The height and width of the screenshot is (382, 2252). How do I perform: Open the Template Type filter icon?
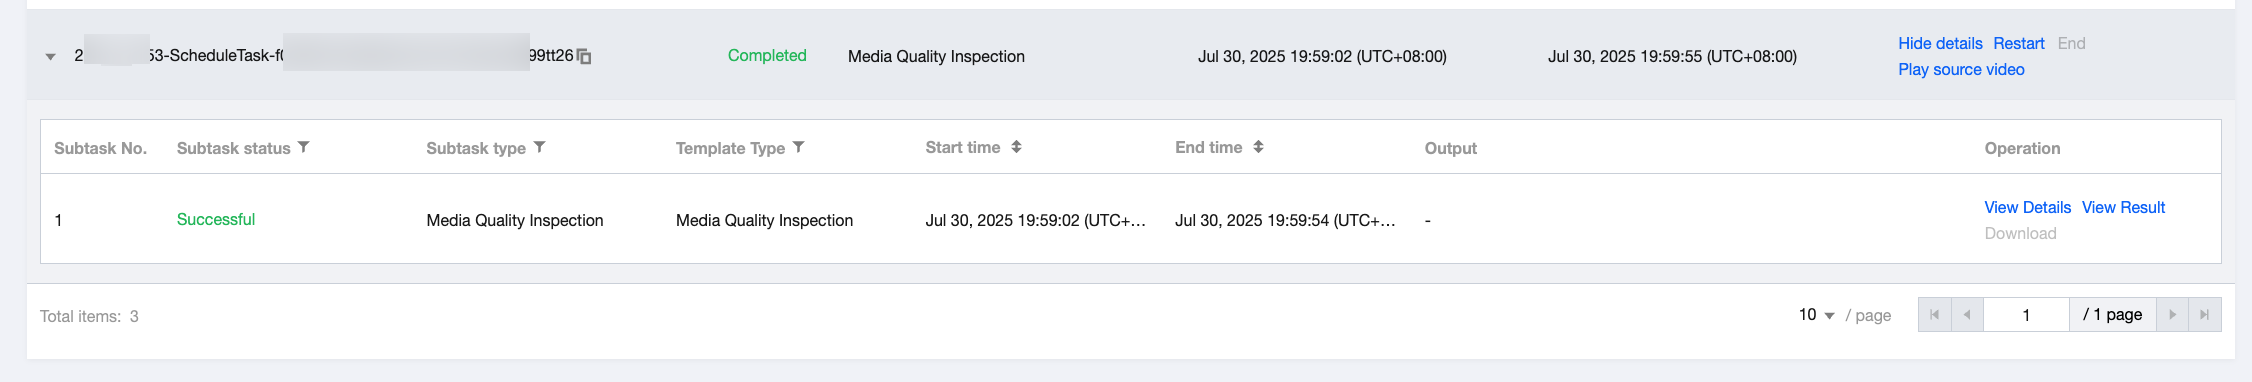[798, 147]
